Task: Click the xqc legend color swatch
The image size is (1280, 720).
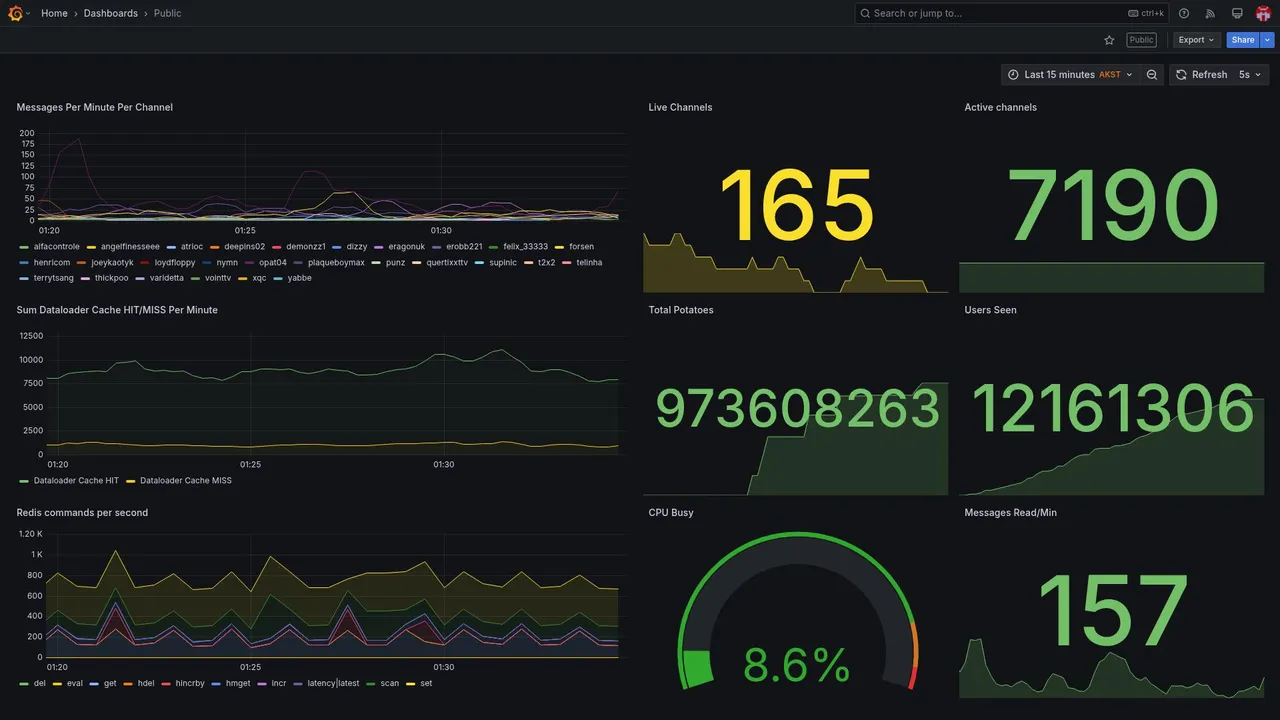Action: [243, 278]
